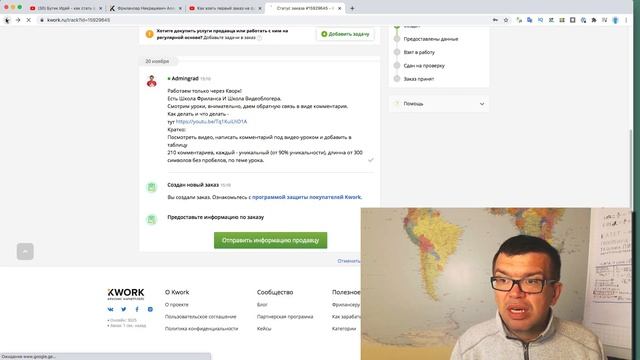This screenshot has height=360, width=640.
Task: Click the blue browser profile avatar
Action: pyautogui.click(x=616, y=20)
